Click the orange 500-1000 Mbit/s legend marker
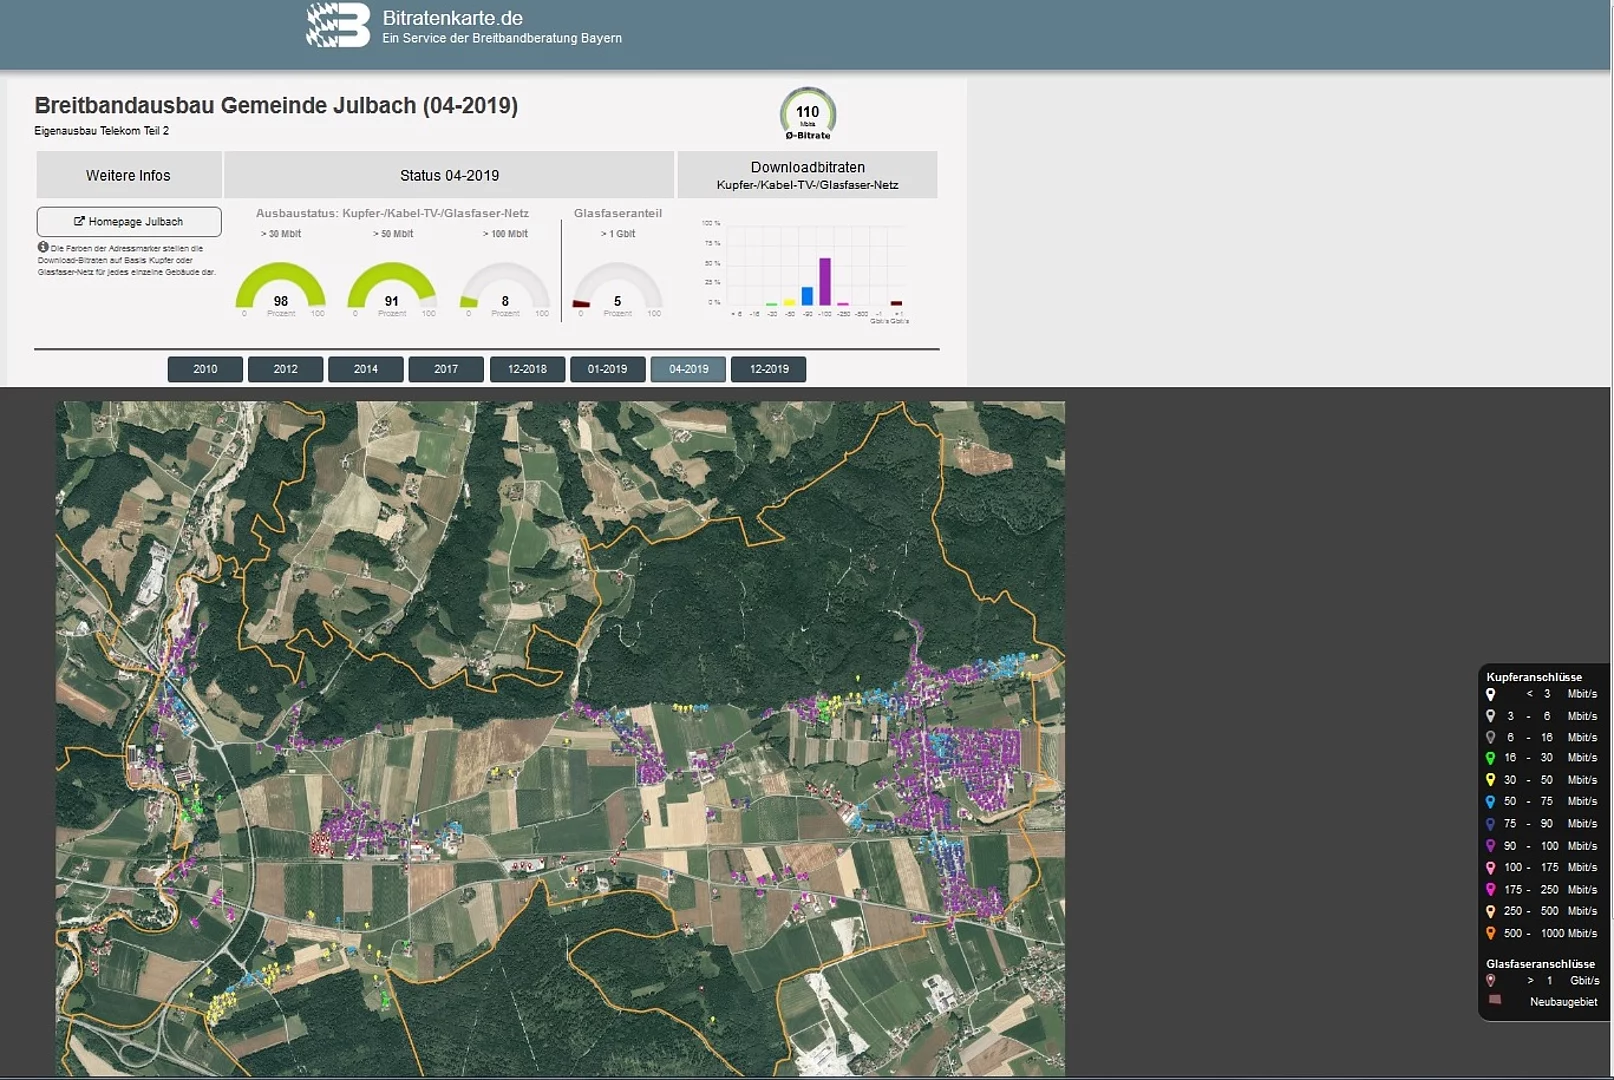 (1490, 933)
